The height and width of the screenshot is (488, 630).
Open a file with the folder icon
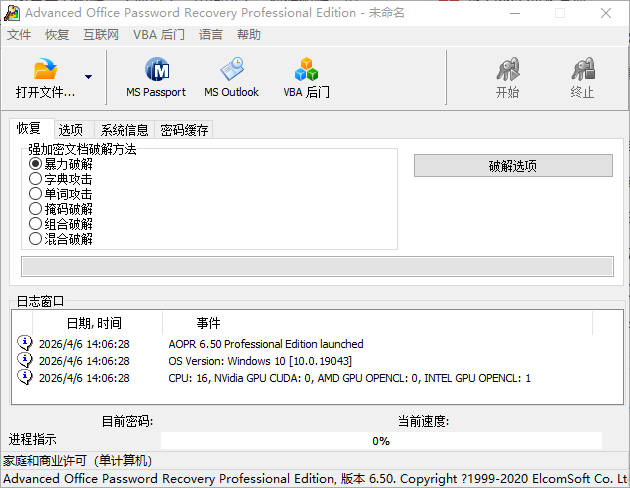(x=45, y=69)
